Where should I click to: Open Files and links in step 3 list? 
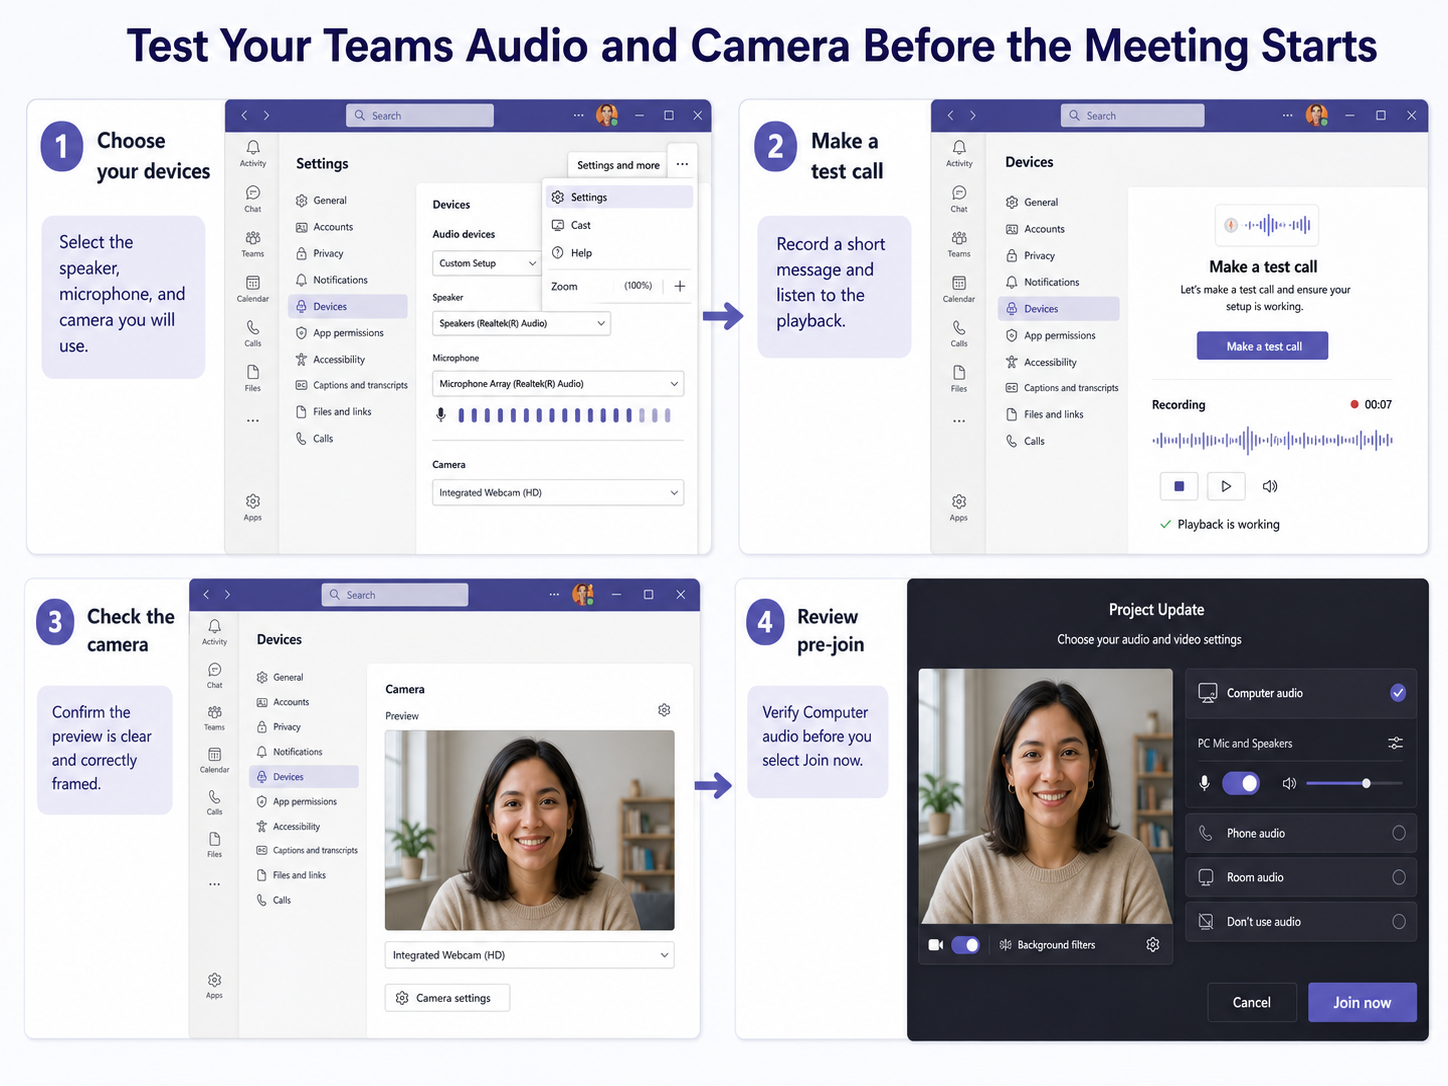pos(304,875)
